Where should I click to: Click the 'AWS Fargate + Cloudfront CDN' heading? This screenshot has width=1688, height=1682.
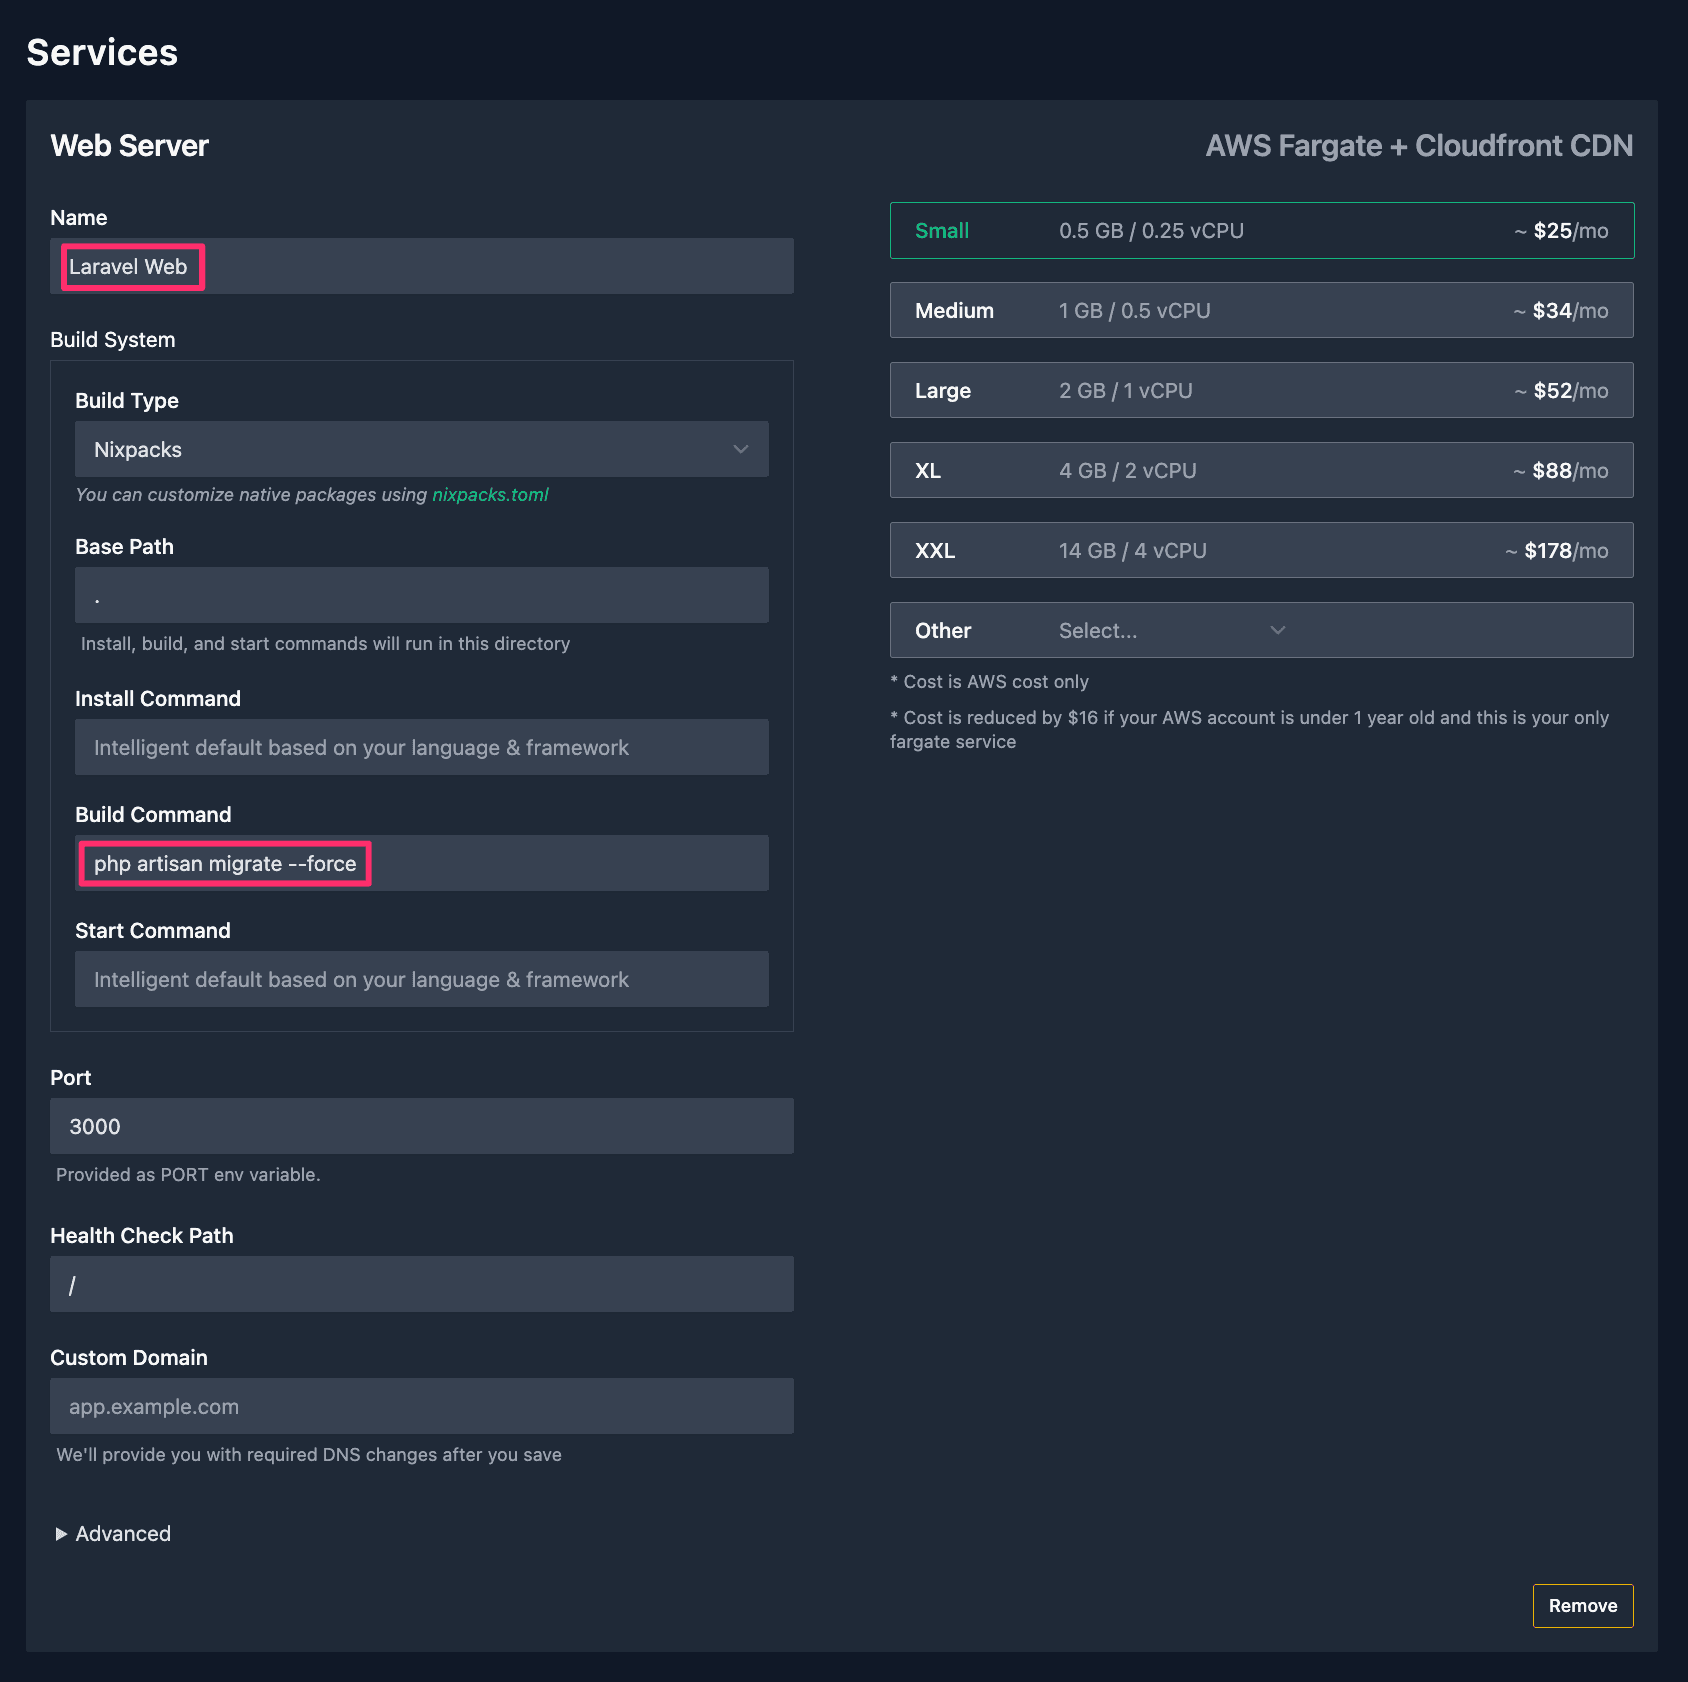1419,146
